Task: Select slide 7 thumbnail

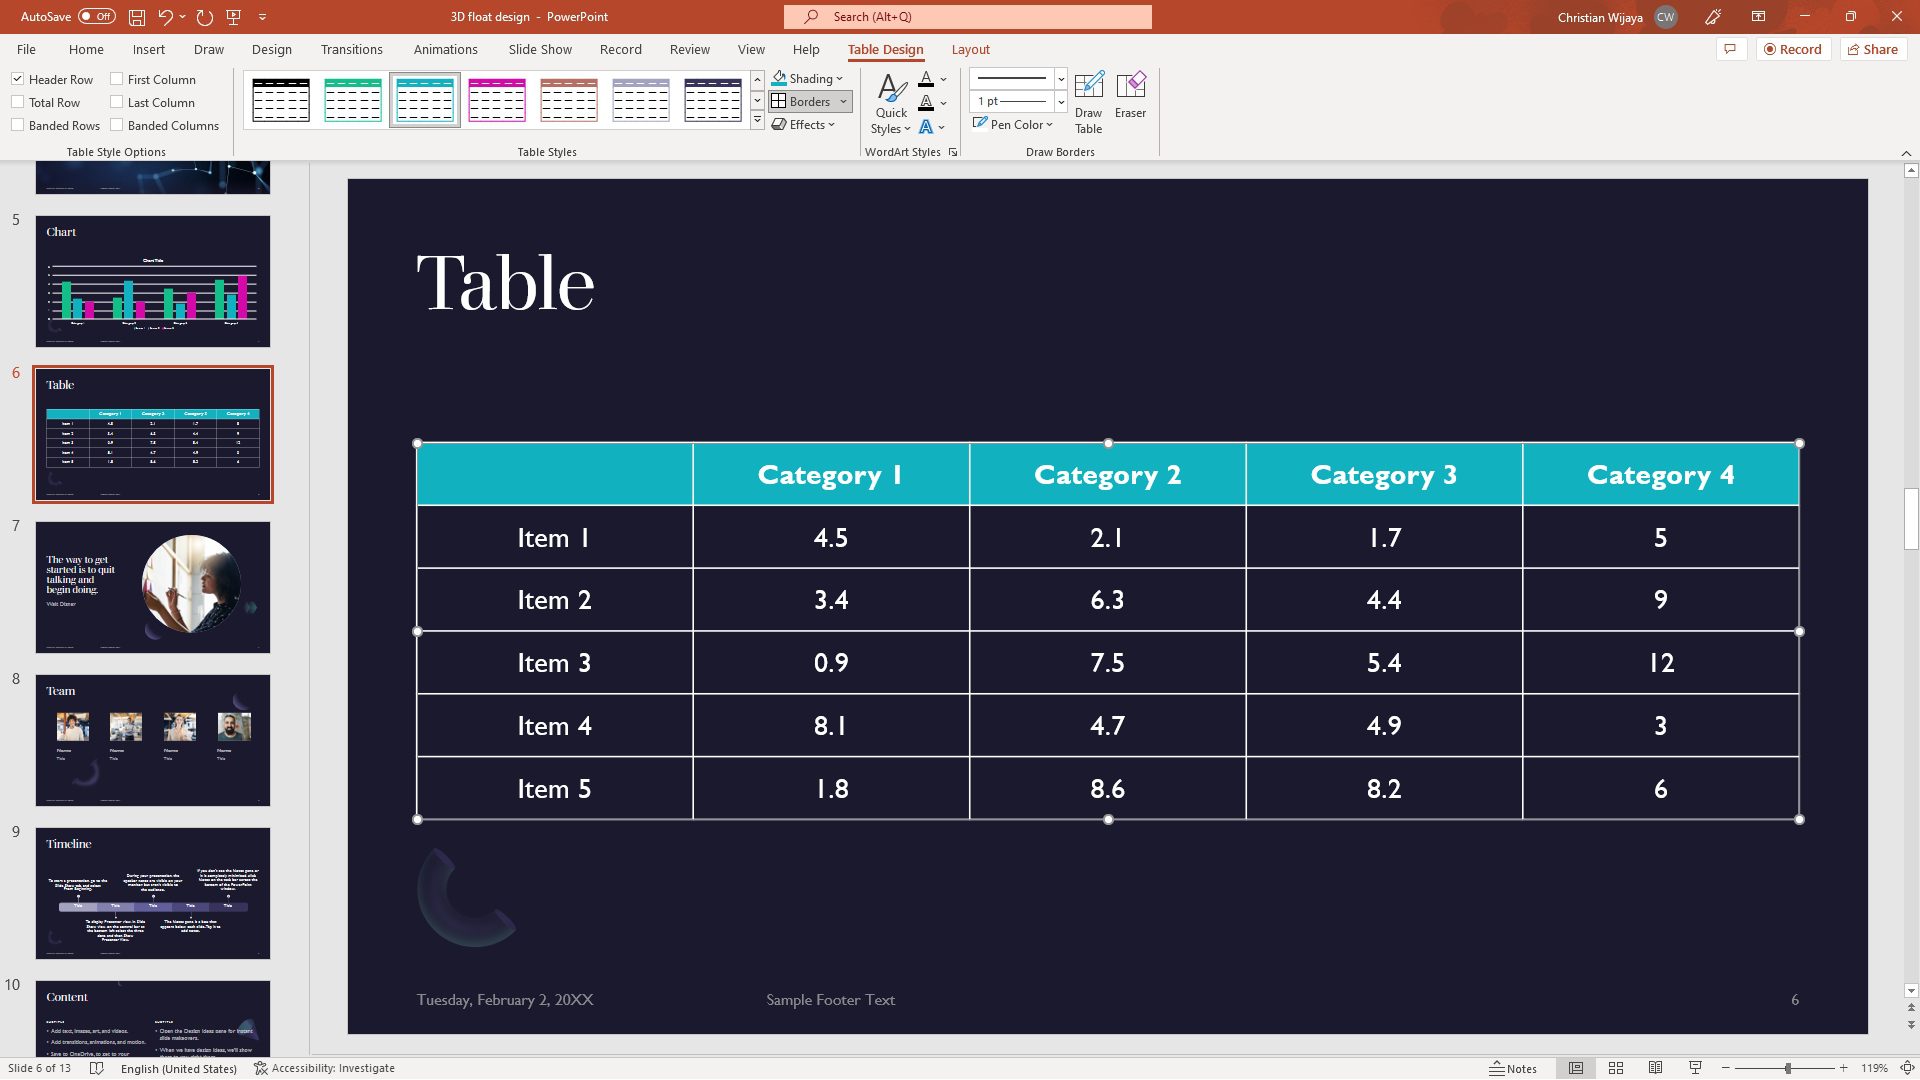Action: click(153, 587)
